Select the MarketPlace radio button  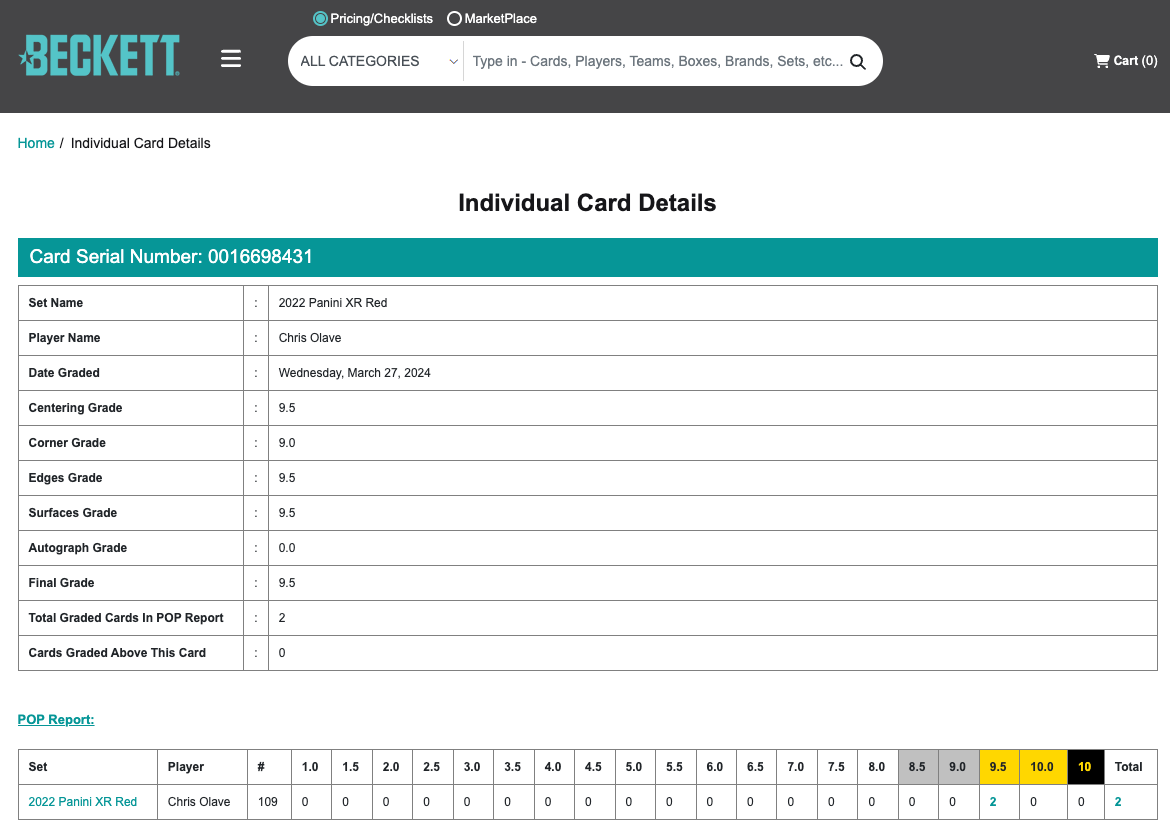(x=454, y=19)
